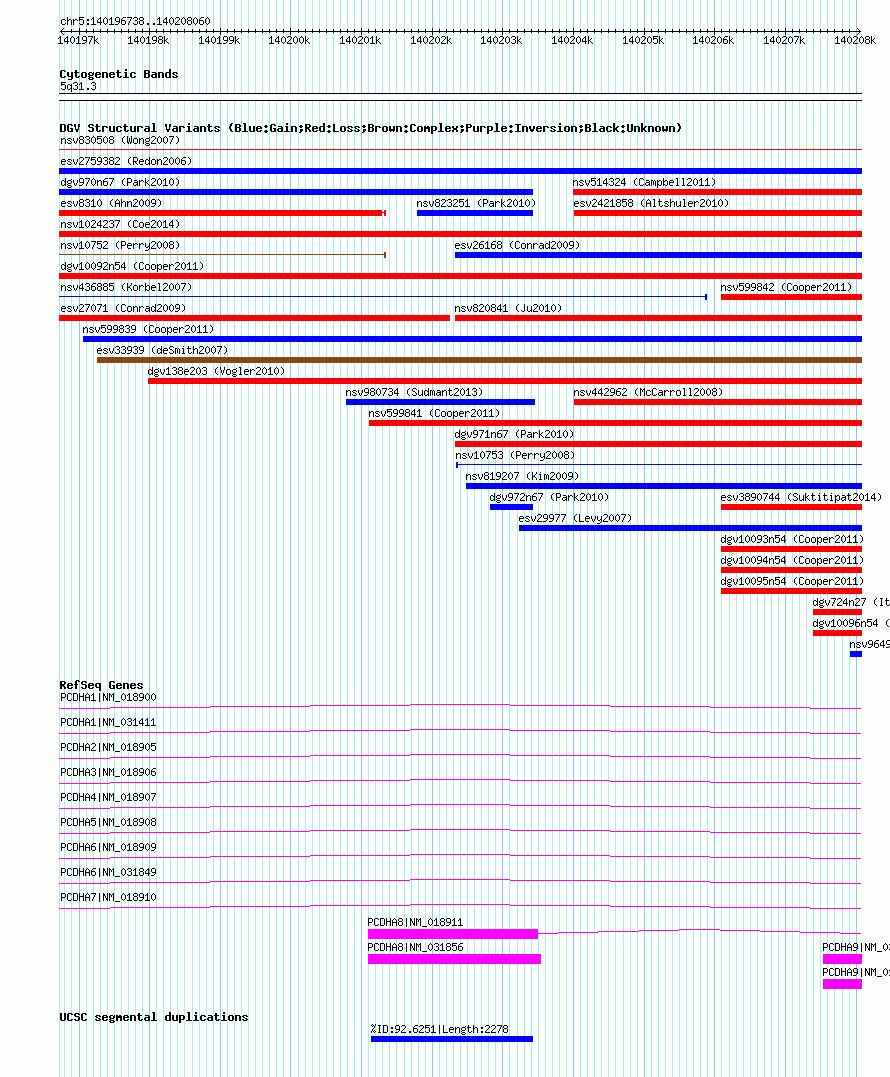Click the dgv10094n54 (Cooper2011) variant label
Image resolution: width=890 pixels, height=1077 pixels.
[792, 560]
